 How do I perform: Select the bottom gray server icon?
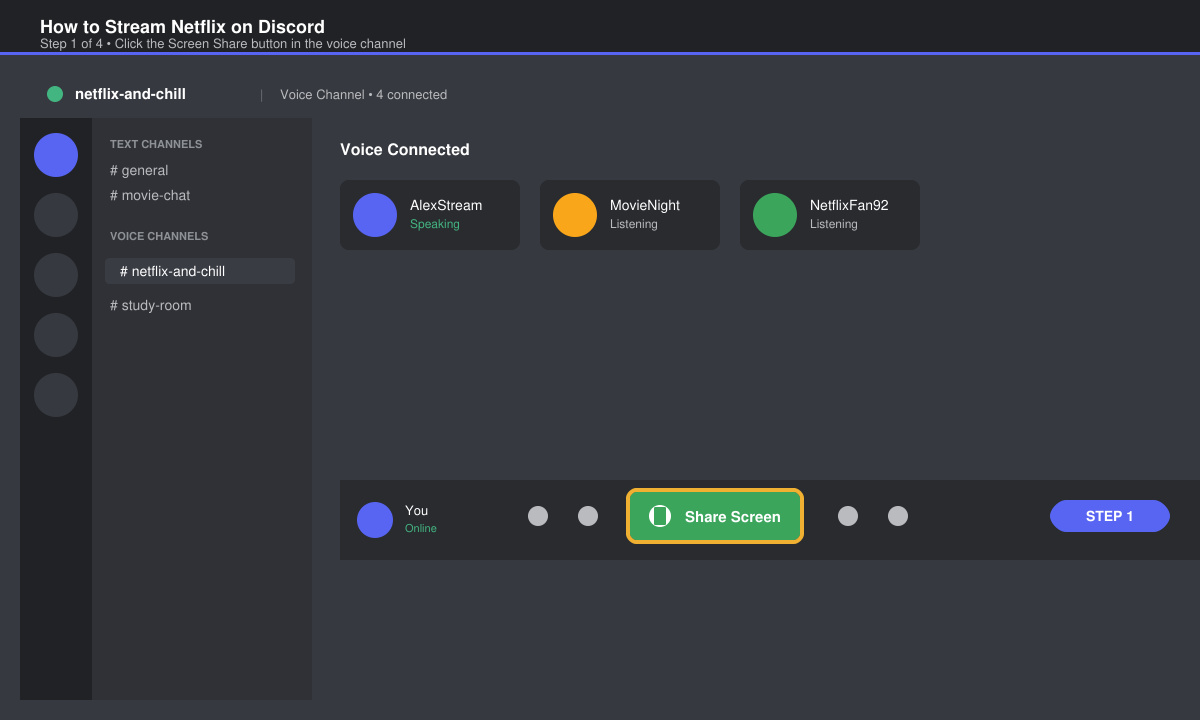click(56, 395)
